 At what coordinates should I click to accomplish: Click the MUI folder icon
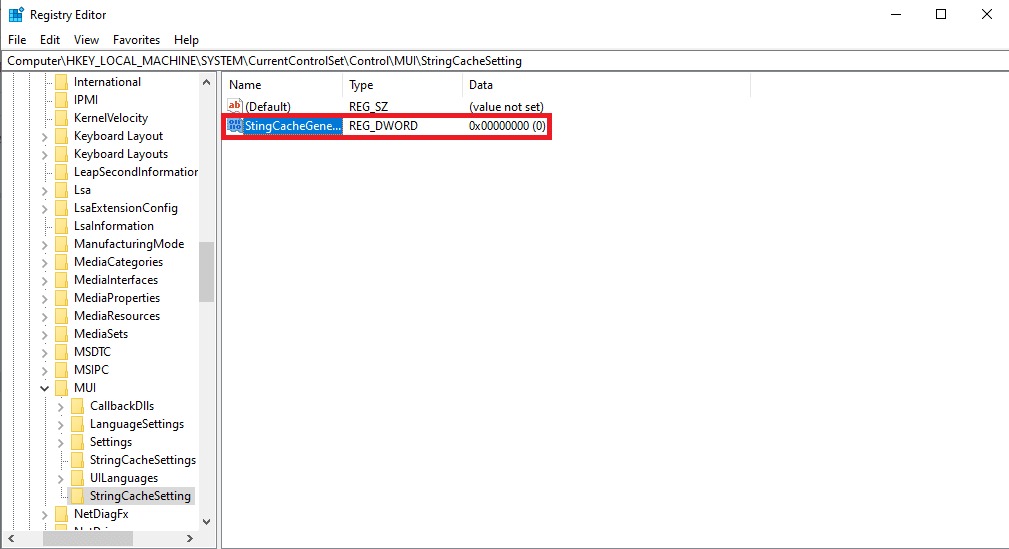tap(62, 388)
